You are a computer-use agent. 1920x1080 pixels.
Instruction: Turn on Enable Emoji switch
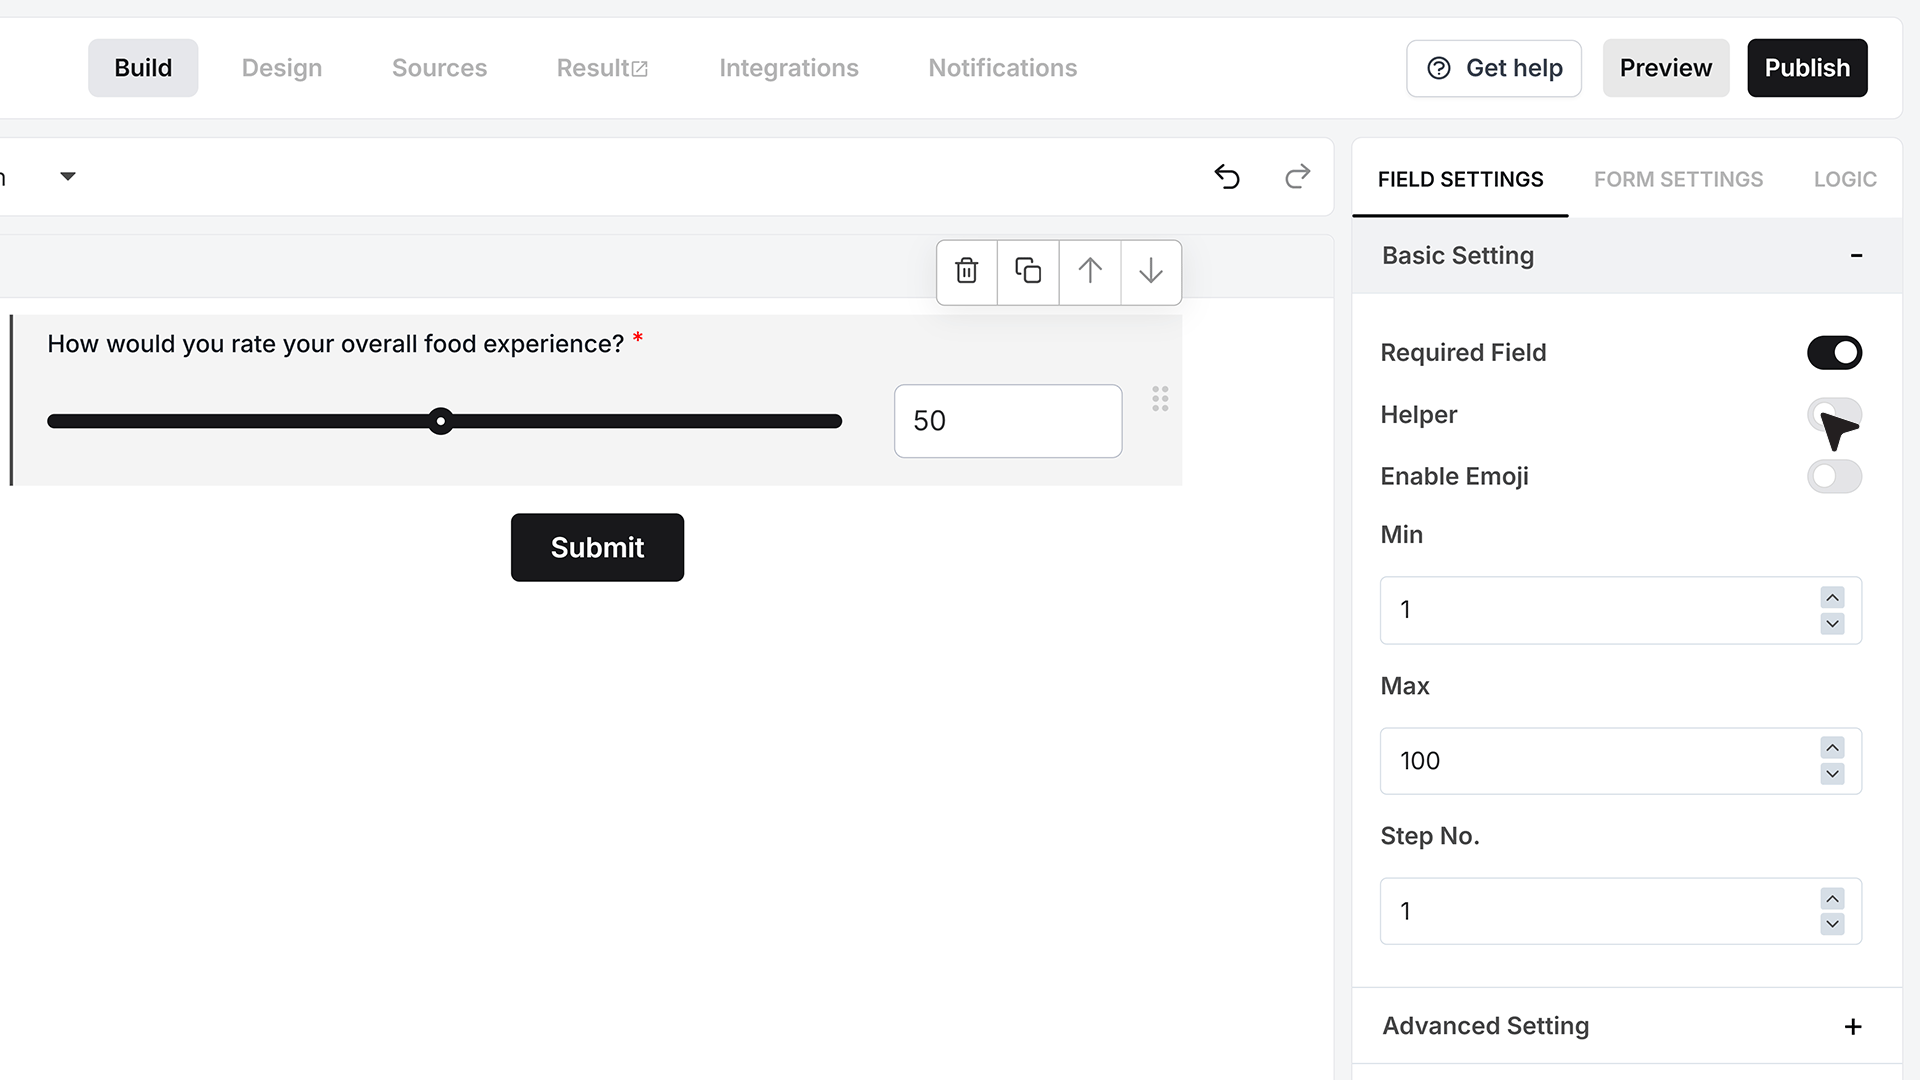click(1834, 477)
